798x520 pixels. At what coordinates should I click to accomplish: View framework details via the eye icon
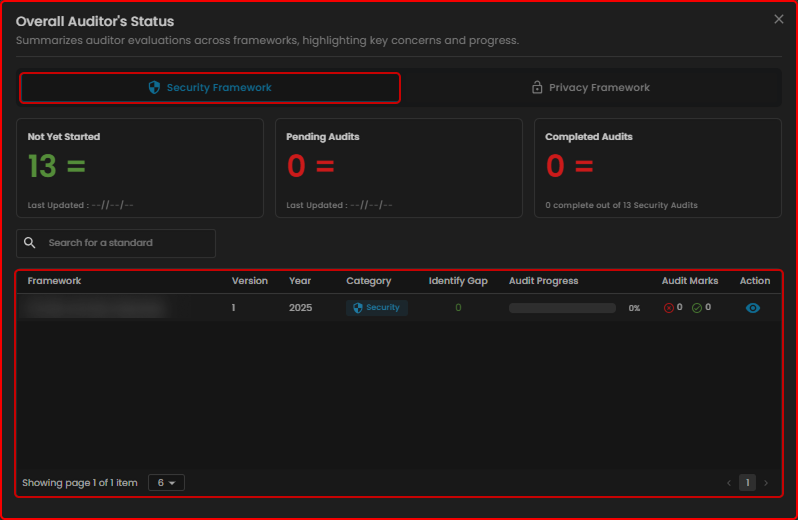(753, 308)
